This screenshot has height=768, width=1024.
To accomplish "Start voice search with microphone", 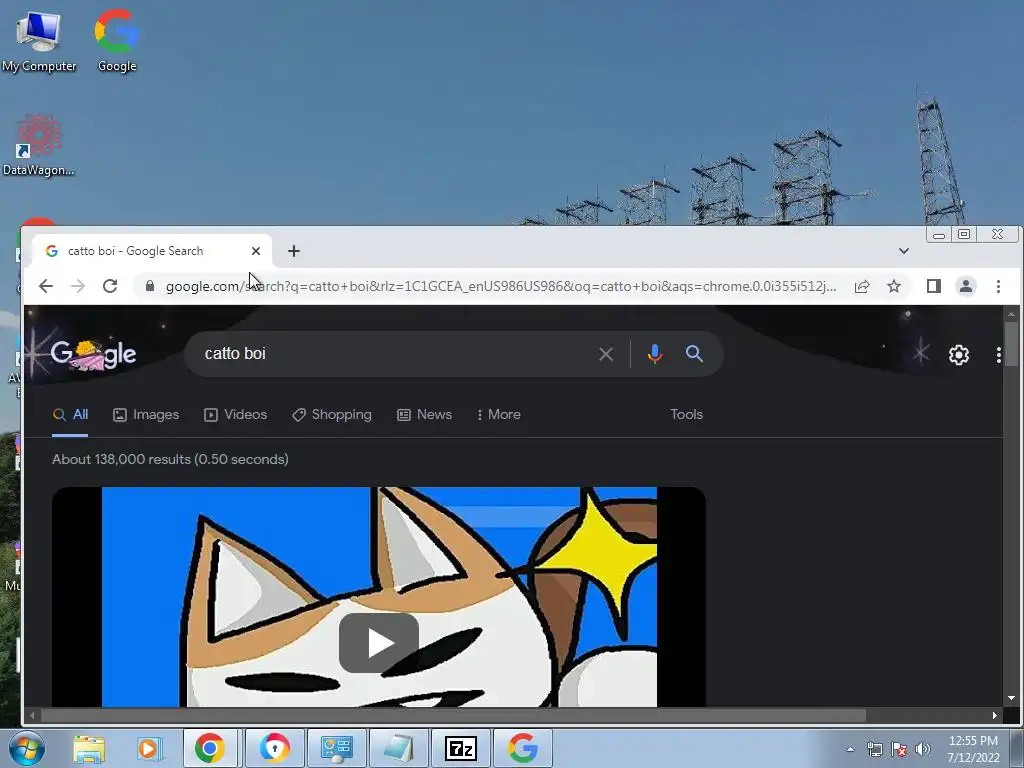I will 654,354.
